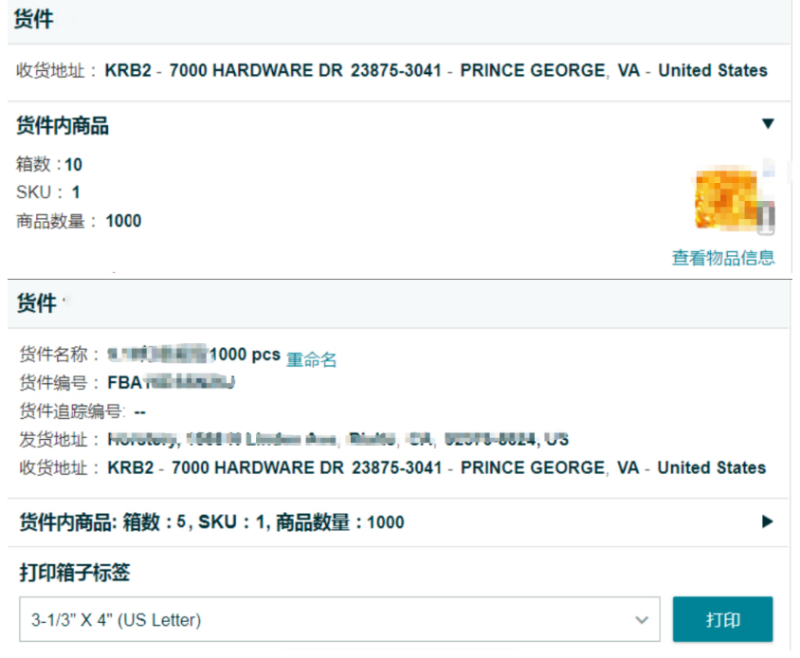The height and width of the screenshot is (658, 800).
Task: Open the label size dropdown showing US Letter
Action: (339, 620)
